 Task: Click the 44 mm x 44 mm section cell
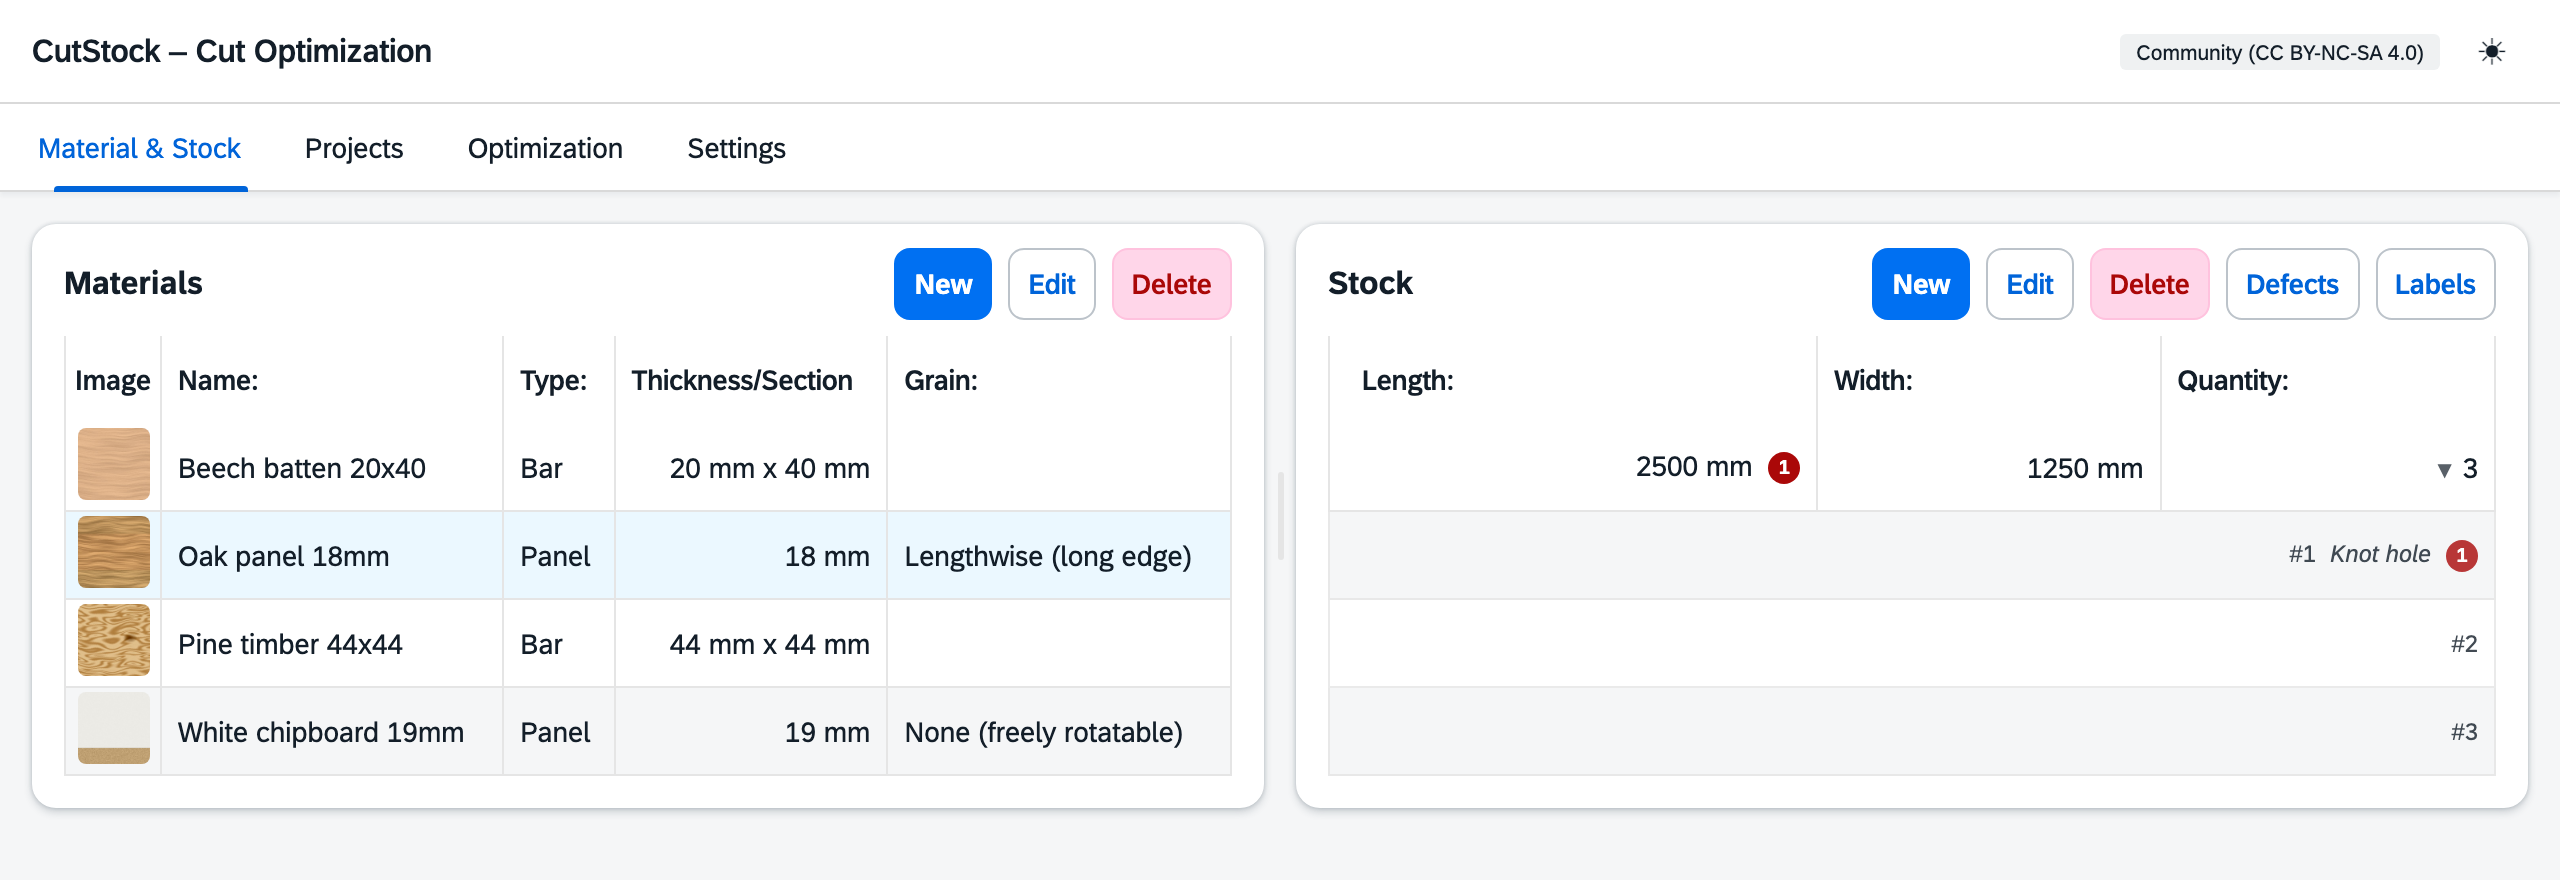pos(751,644)
